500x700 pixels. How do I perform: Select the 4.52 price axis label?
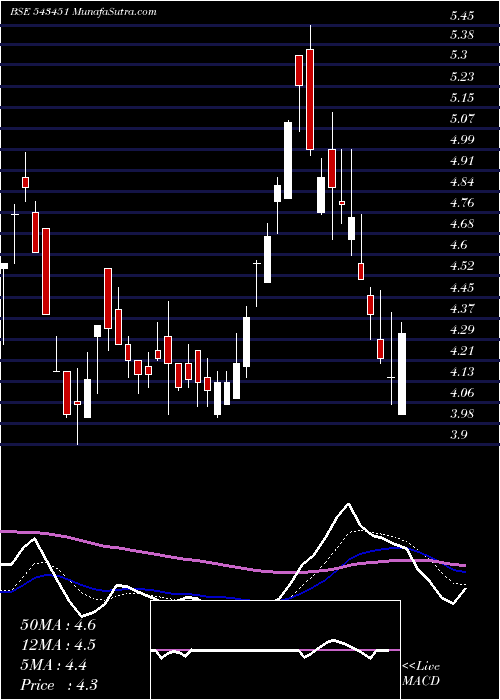click(462, 267)
